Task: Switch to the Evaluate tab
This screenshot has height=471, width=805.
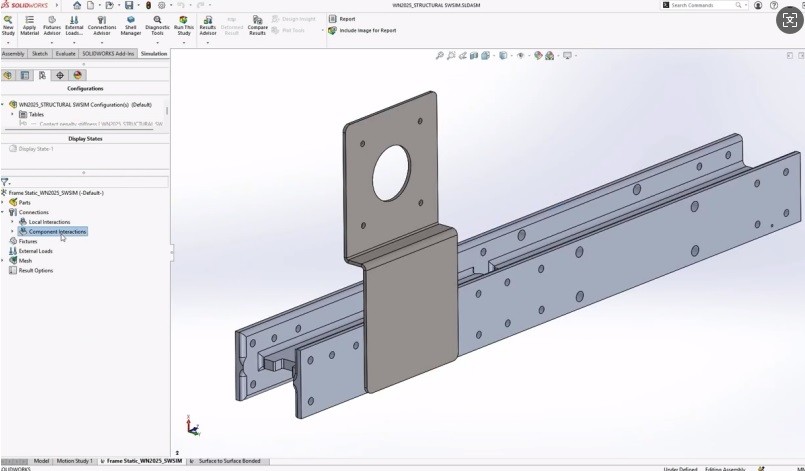Action: pyautogui.click(x=65, y=53)
